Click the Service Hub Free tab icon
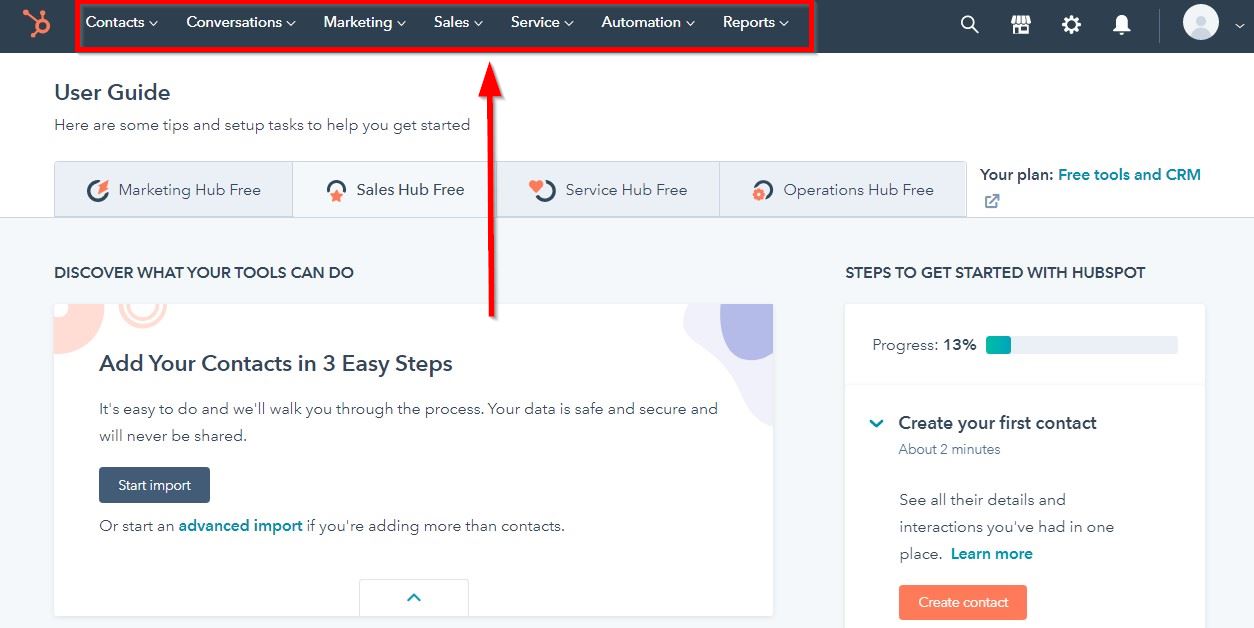 (x=542, y=190)
